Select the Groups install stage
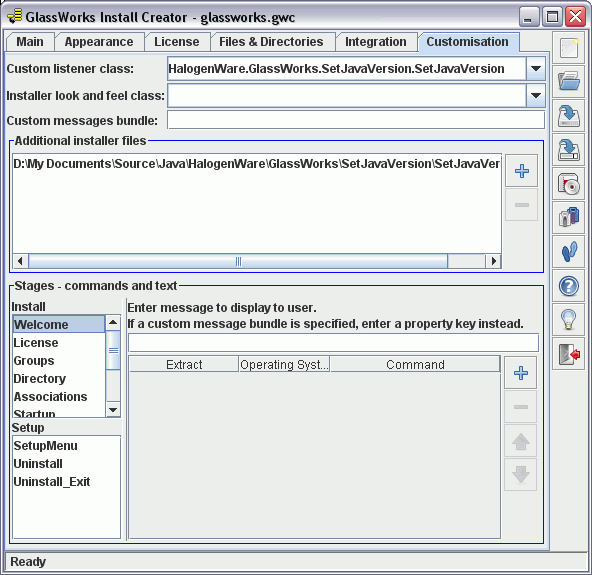592x575 pixels. (x=59, y=361)
